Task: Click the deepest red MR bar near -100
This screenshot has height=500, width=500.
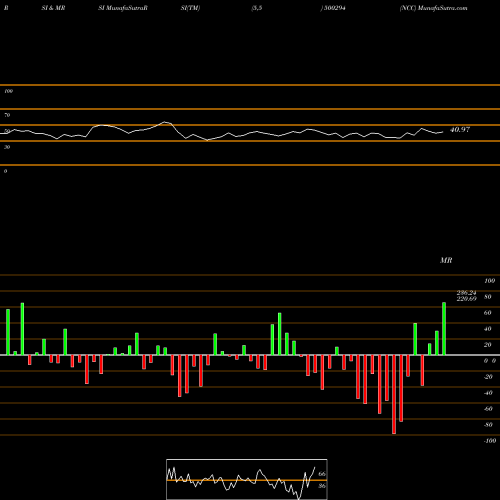Action: 394,394
